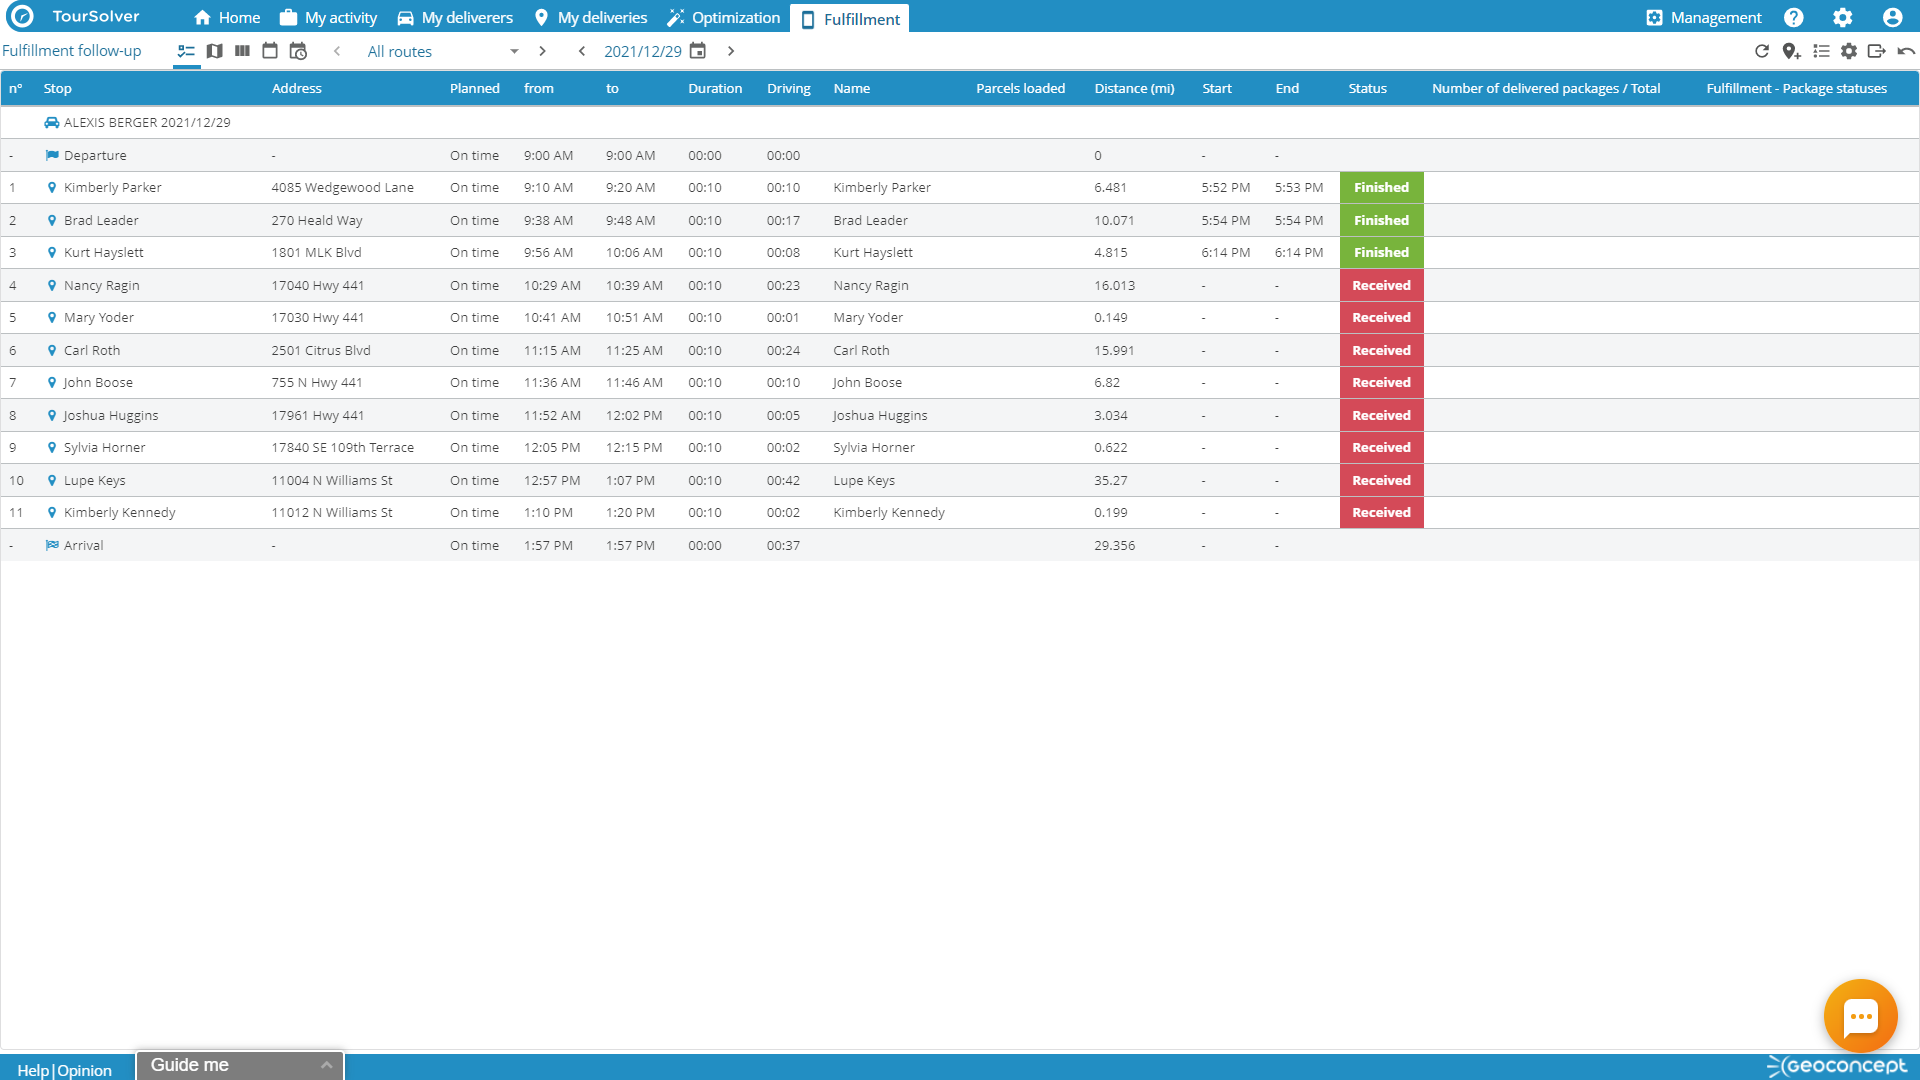Viewport: 1920px width, 1080px height.
Task: Collapse the Guide me panel chevron
Action: pos(326,1065)
